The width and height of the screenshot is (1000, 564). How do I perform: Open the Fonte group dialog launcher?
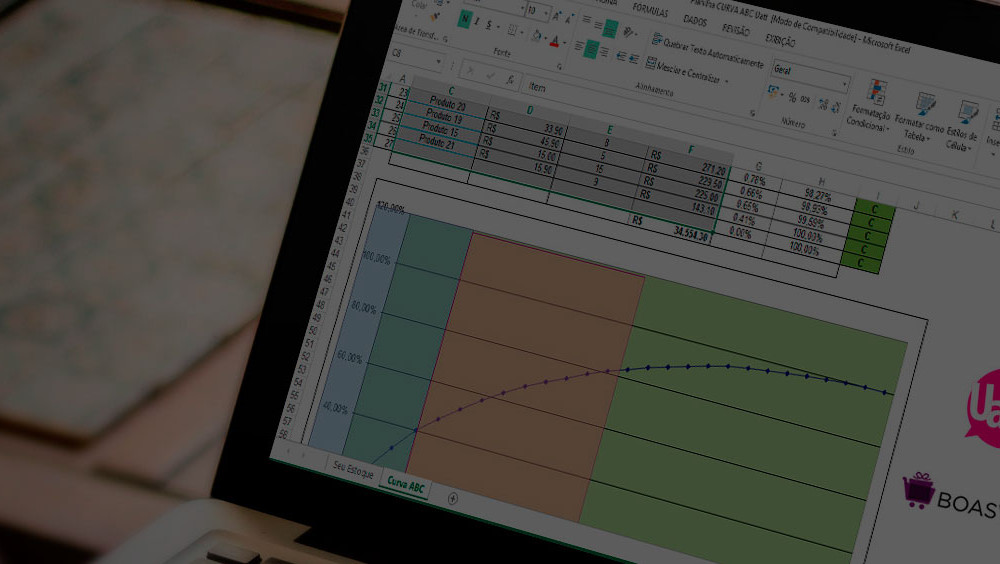click(x=559, y=66)
